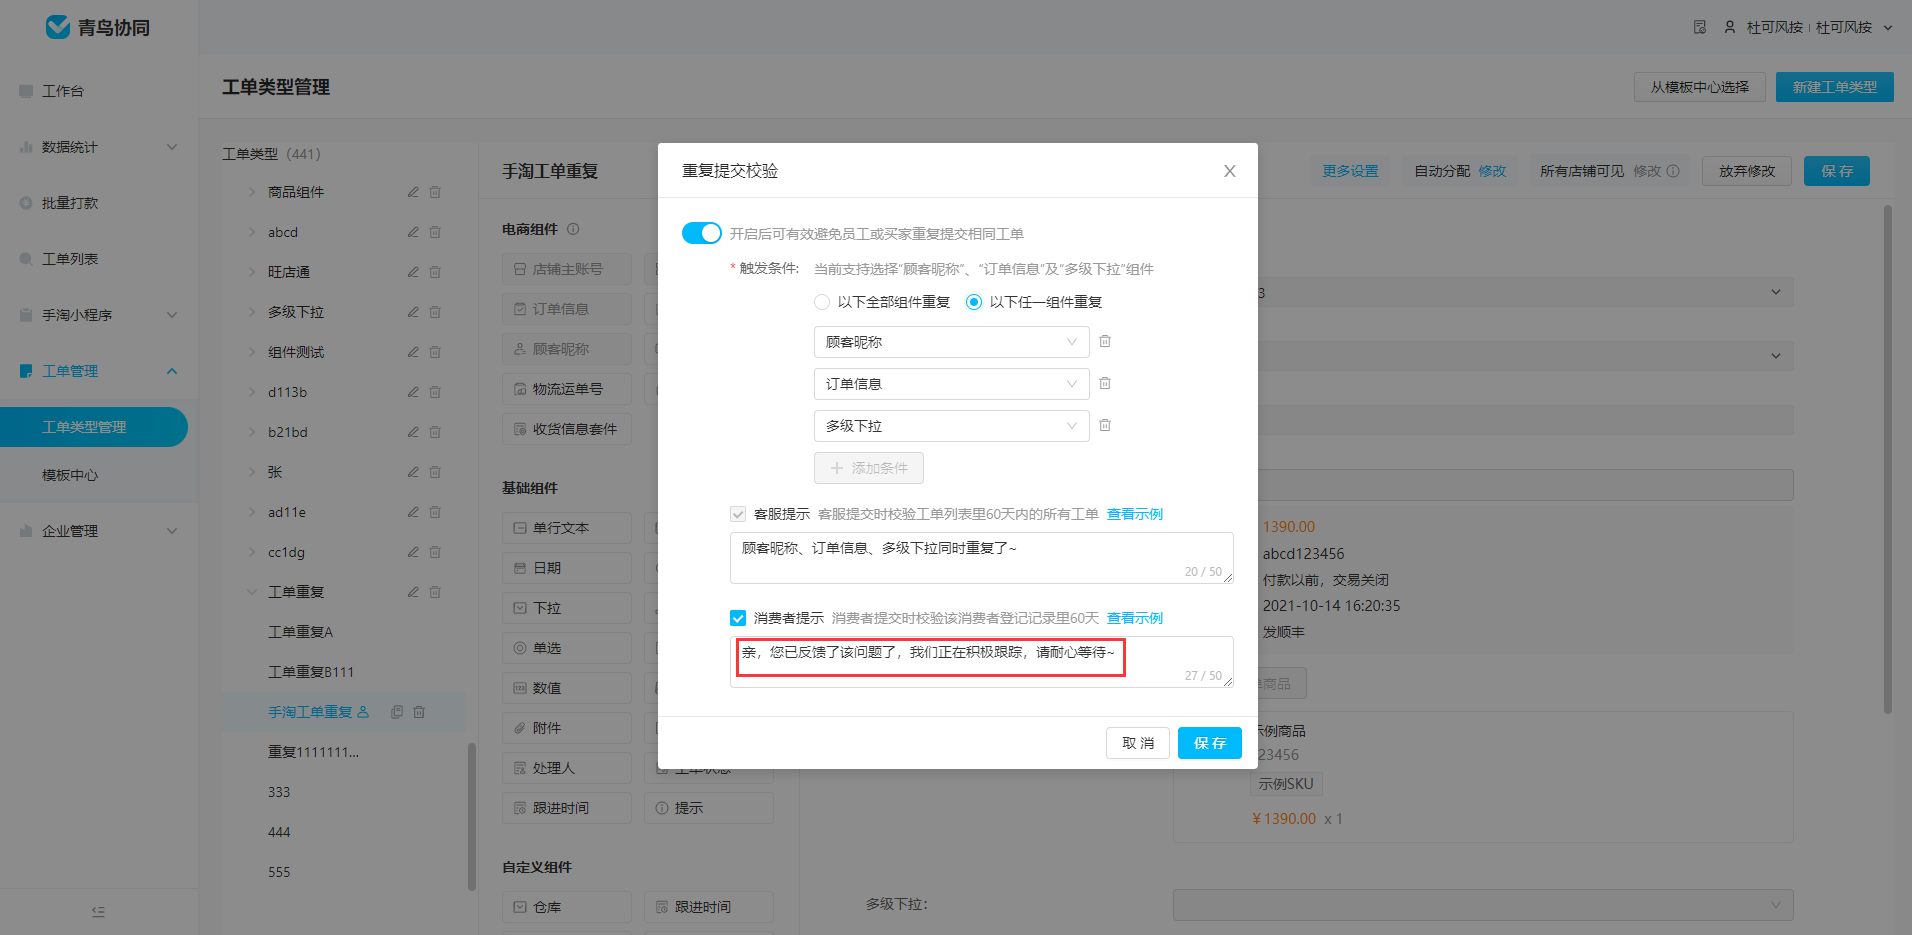
Task: Expand the 商品组件 tree node
Action: tap(252, 192)
